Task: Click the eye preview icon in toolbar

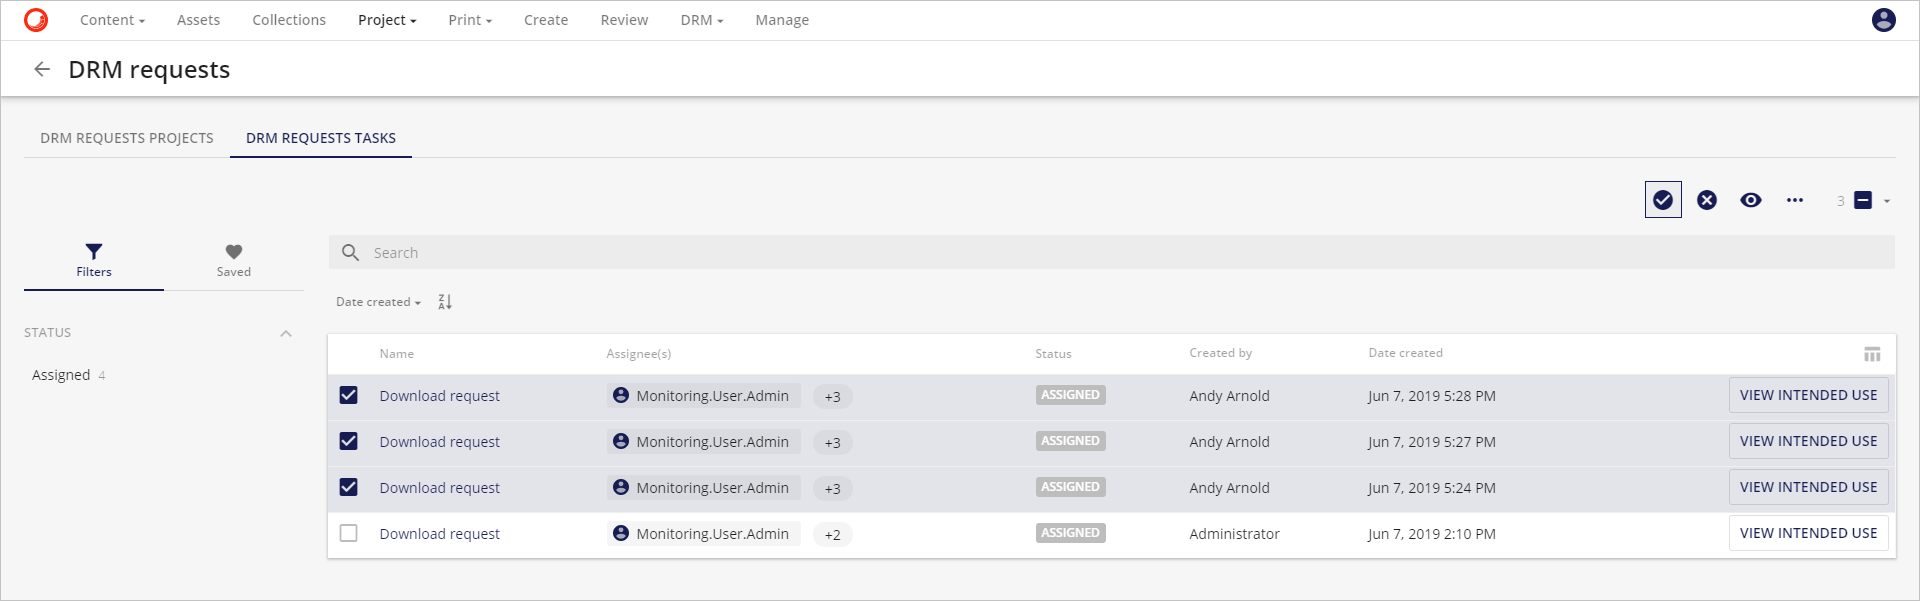Action: tap(1750, 200)
